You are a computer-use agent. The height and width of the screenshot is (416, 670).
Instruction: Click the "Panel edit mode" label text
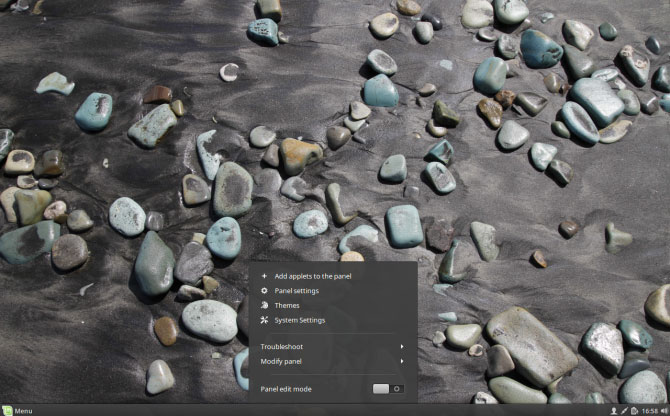click(286, 388)
